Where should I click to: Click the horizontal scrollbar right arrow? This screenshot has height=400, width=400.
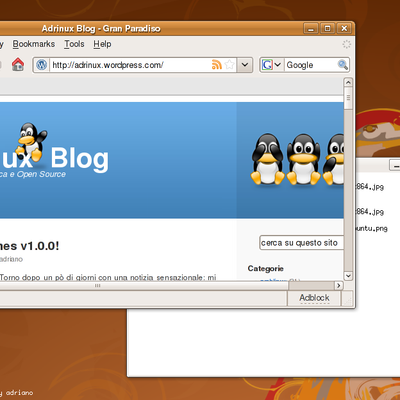(339, 286)
